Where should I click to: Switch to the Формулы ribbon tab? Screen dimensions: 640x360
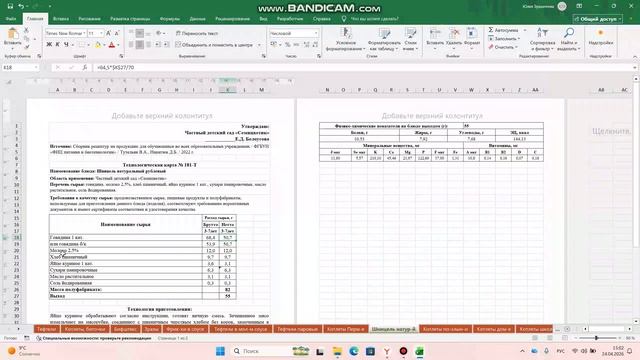169,19
